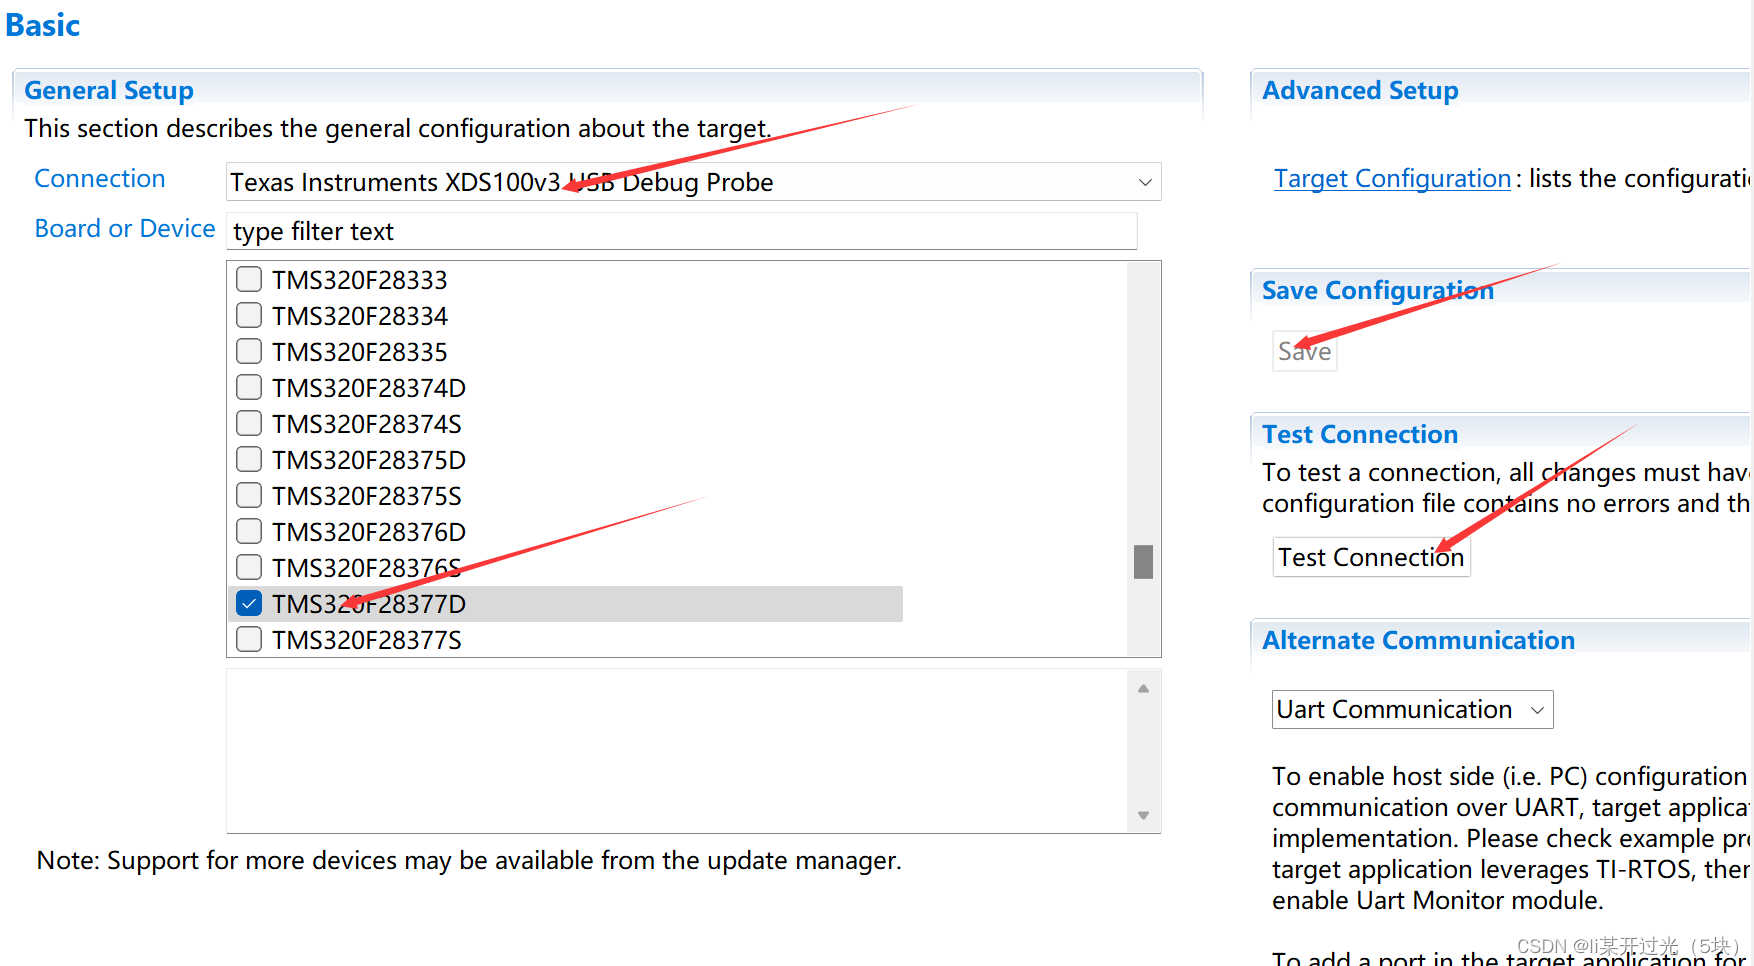
Task: Select the TMS320F28376S row label
Action: tap(367, 568)
